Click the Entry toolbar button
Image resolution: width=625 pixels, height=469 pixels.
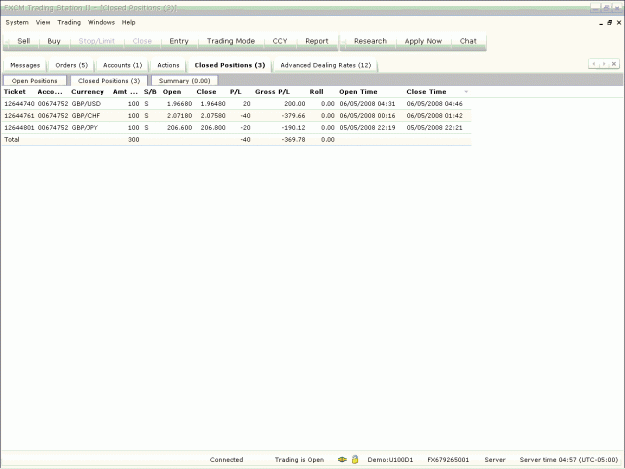(179, 41)
